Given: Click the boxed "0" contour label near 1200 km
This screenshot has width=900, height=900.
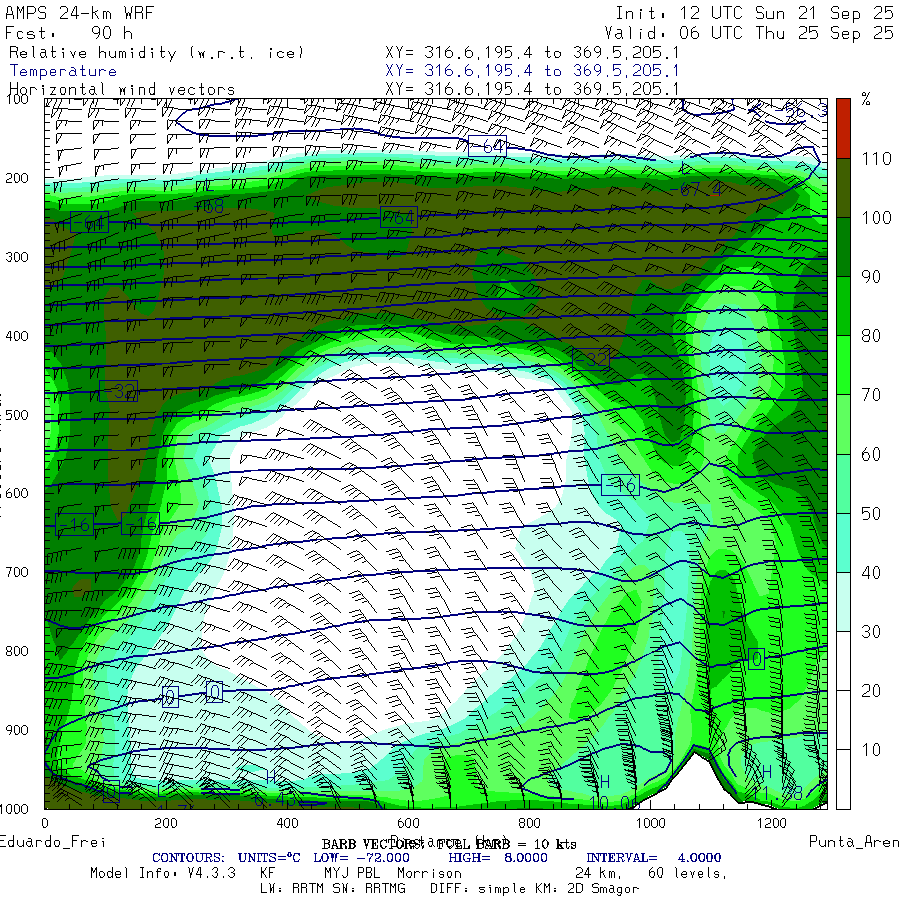Looking at the screenshot, I should coord(757,659).
